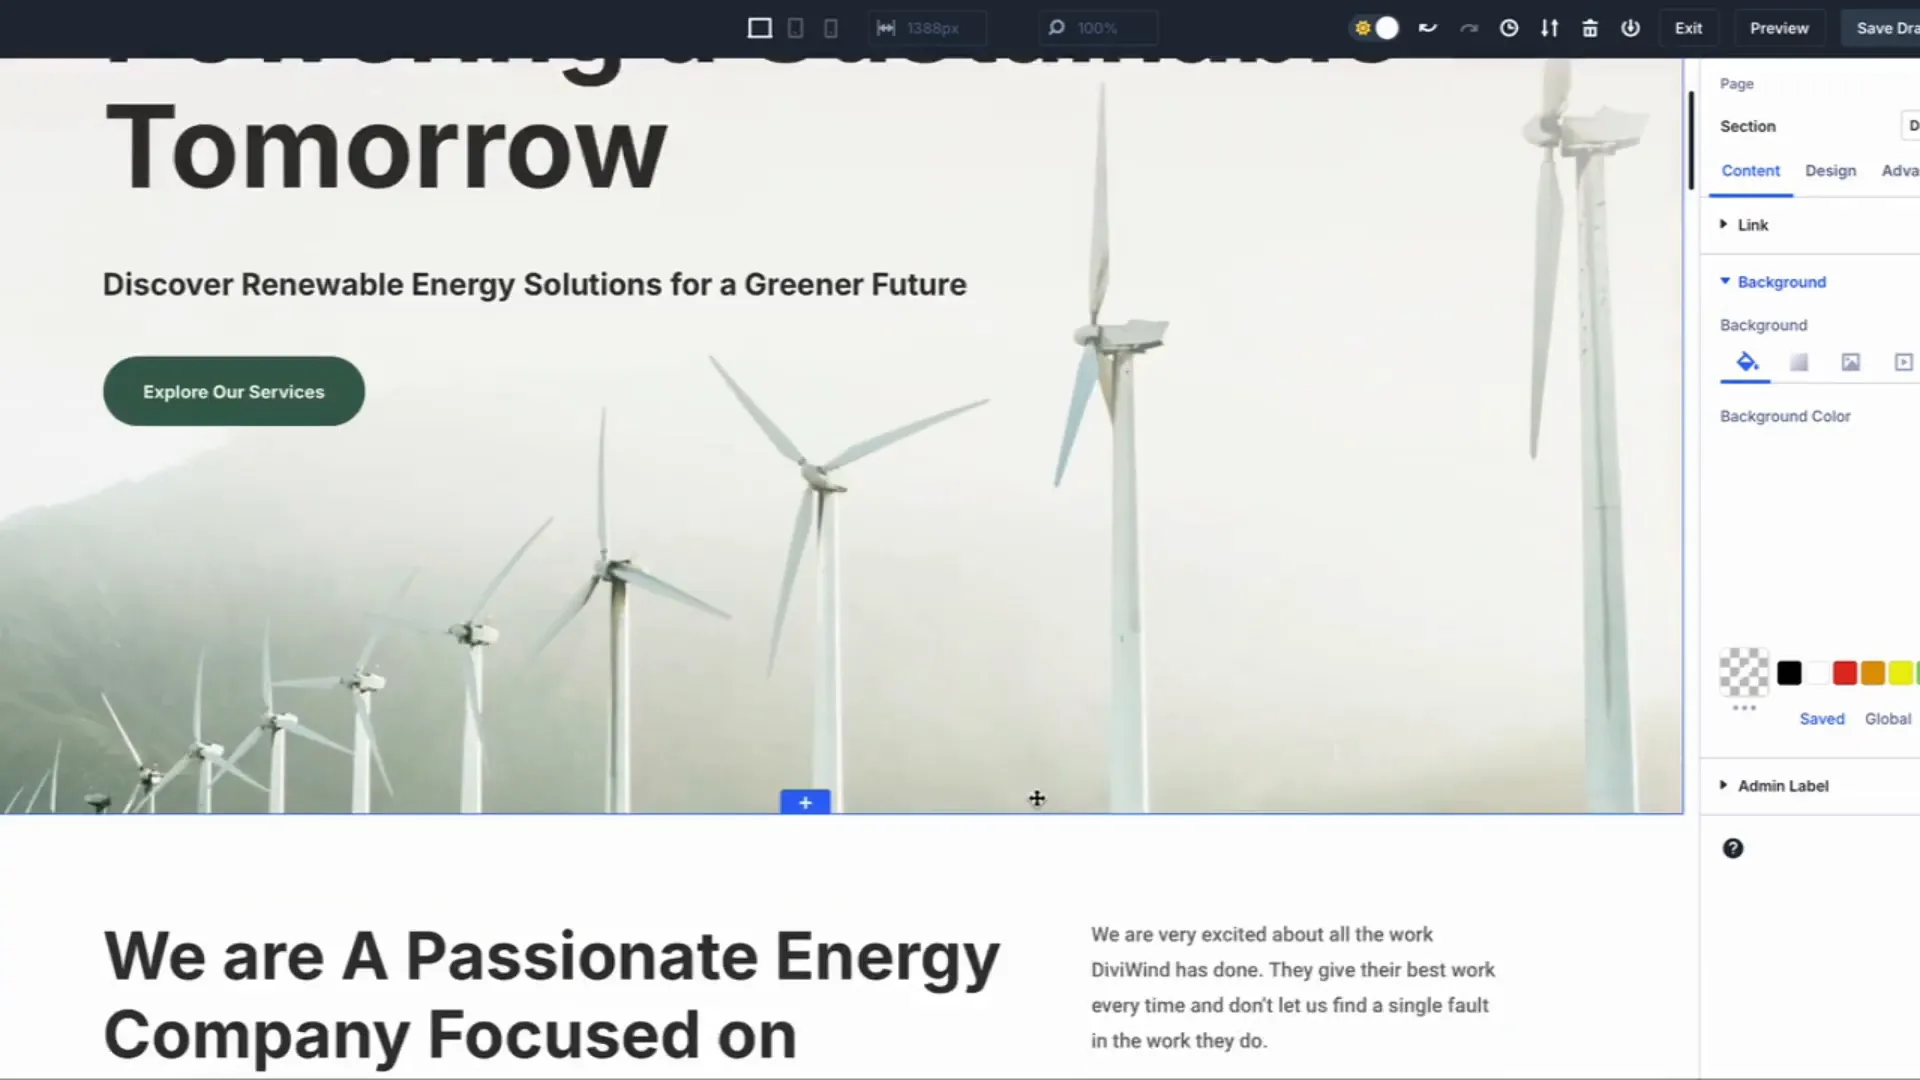Expand the Admin Label group
The height and width of the screenshot is (1080, 1920).
1782,786
